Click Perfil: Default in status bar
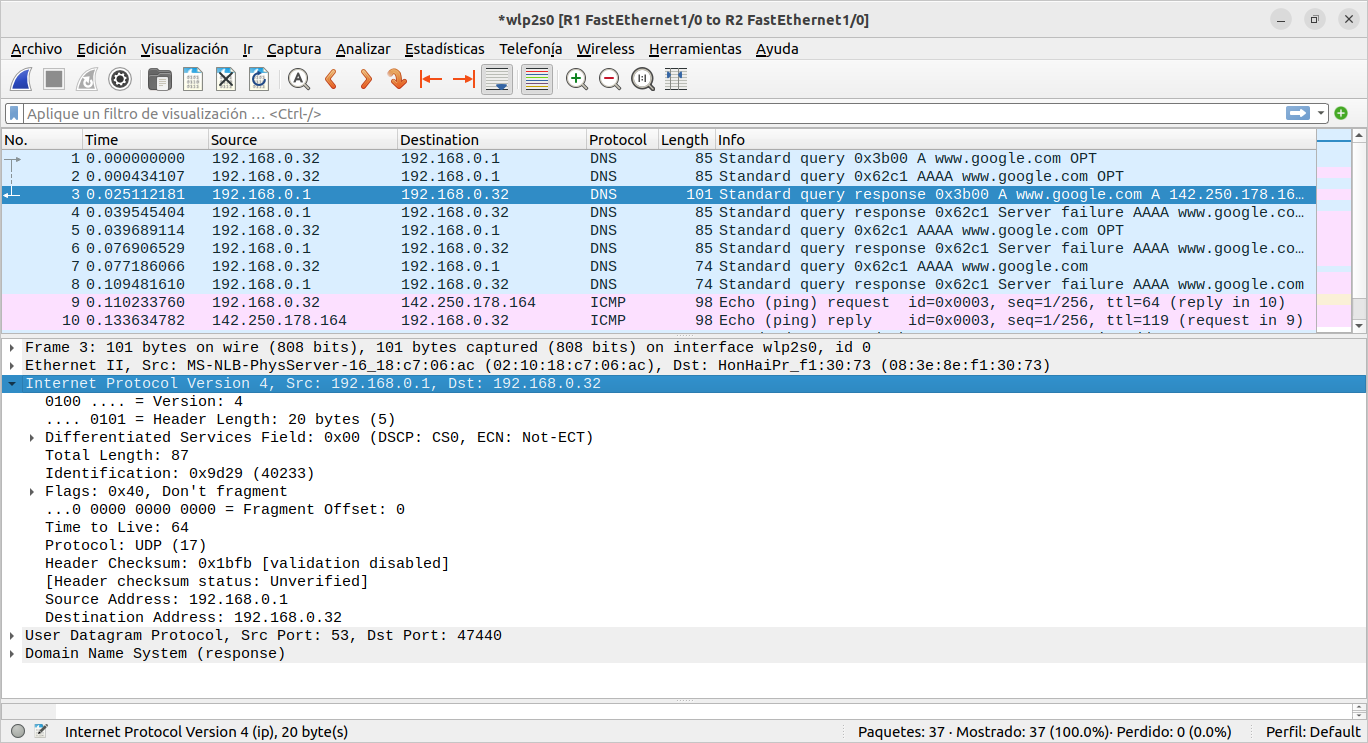 (1313, 731)
